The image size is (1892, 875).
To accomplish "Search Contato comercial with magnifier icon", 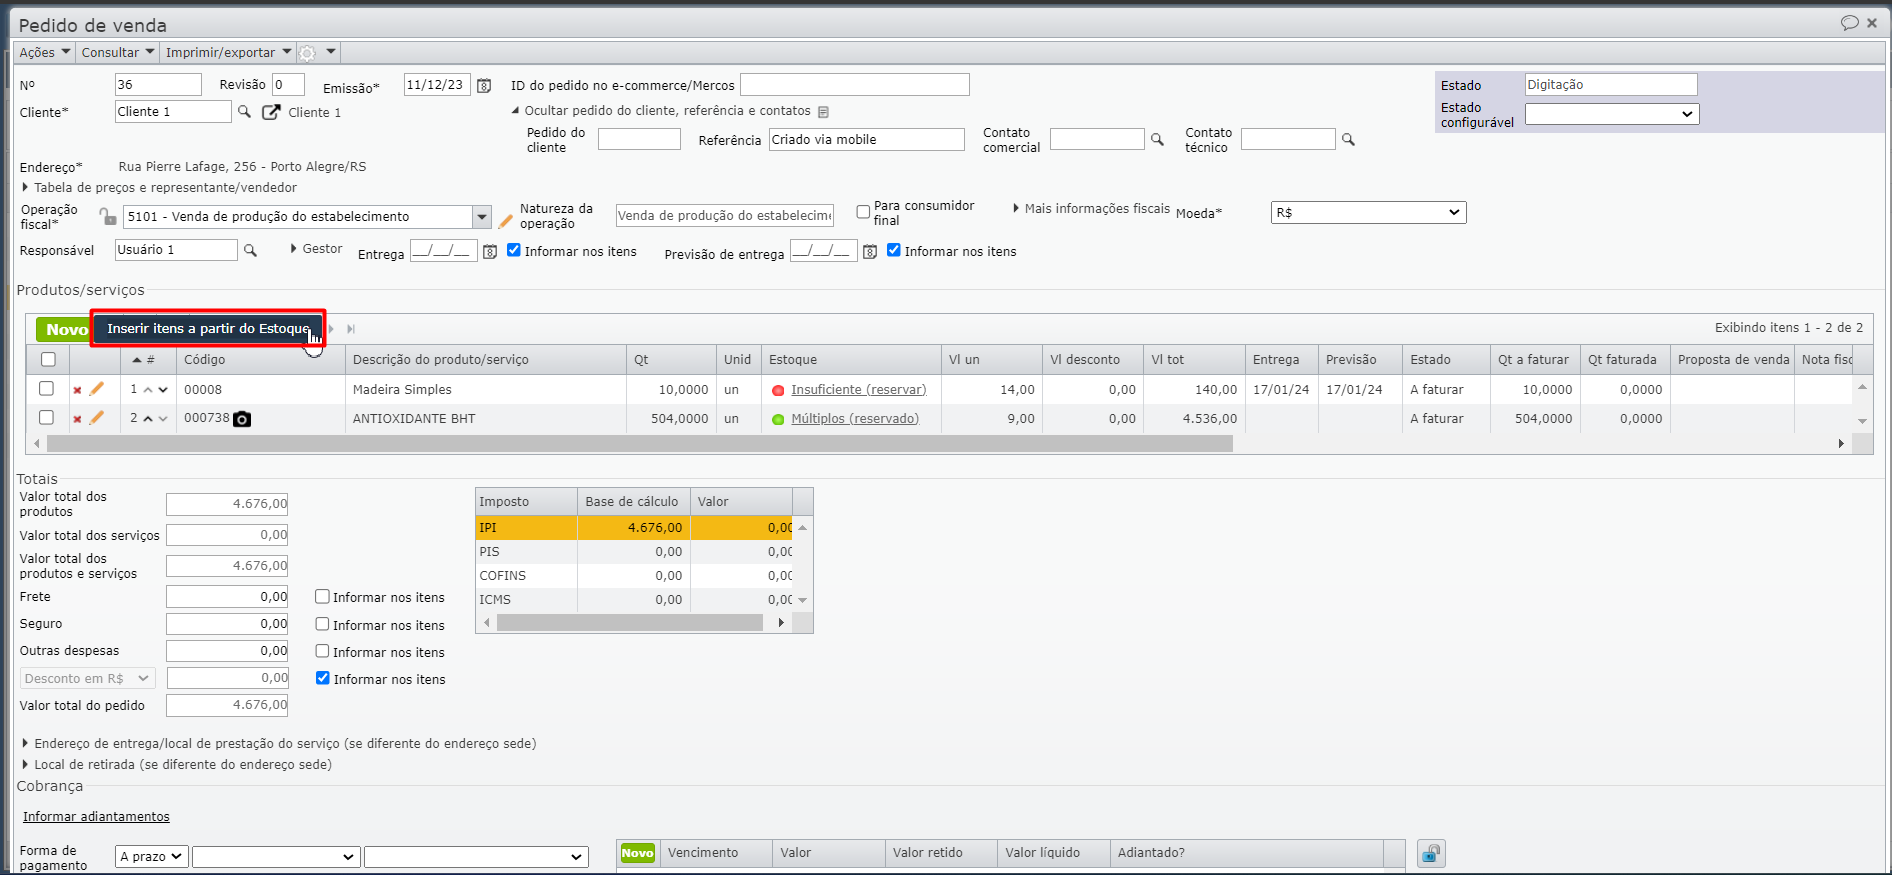I will click(1157, 140).
